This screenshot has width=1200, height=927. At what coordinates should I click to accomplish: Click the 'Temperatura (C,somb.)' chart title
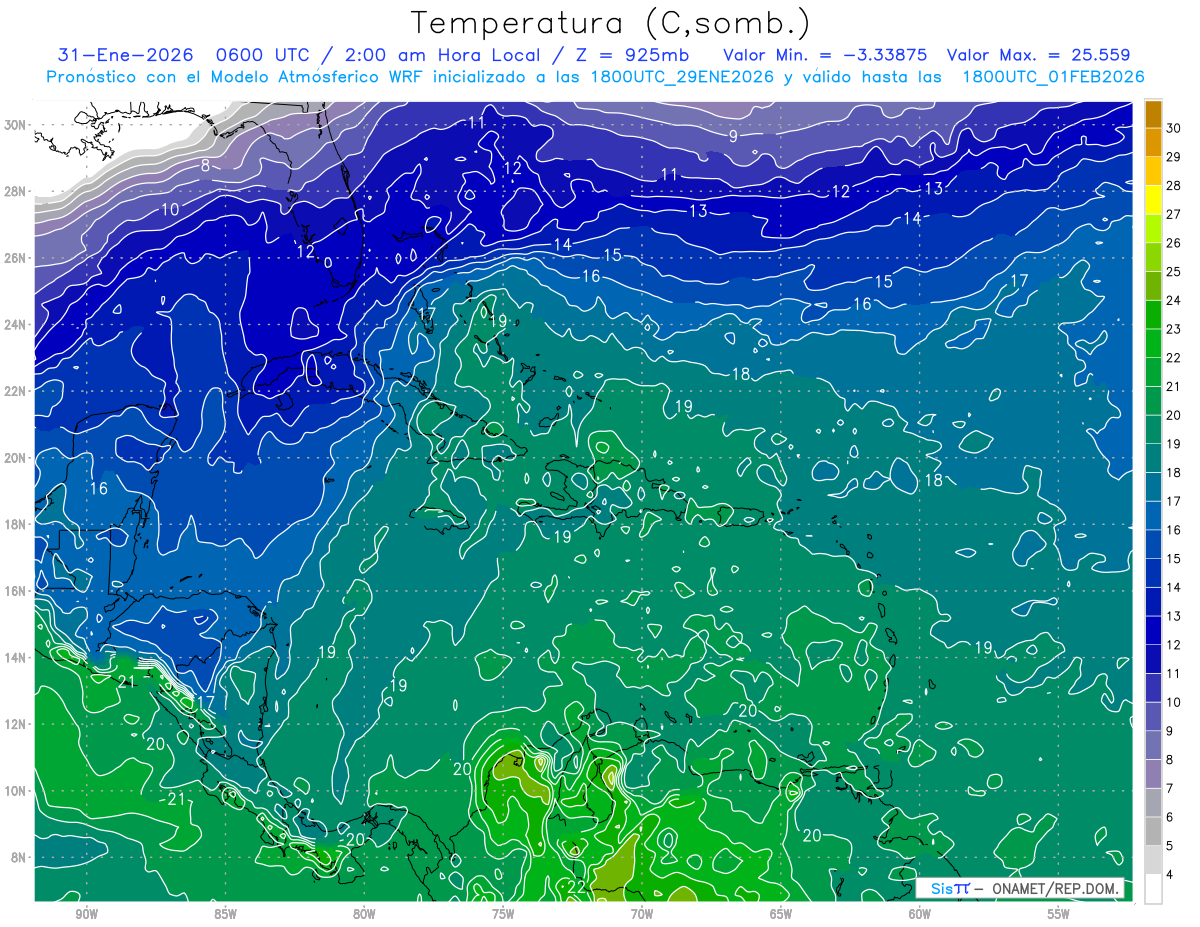click(611, 23)
